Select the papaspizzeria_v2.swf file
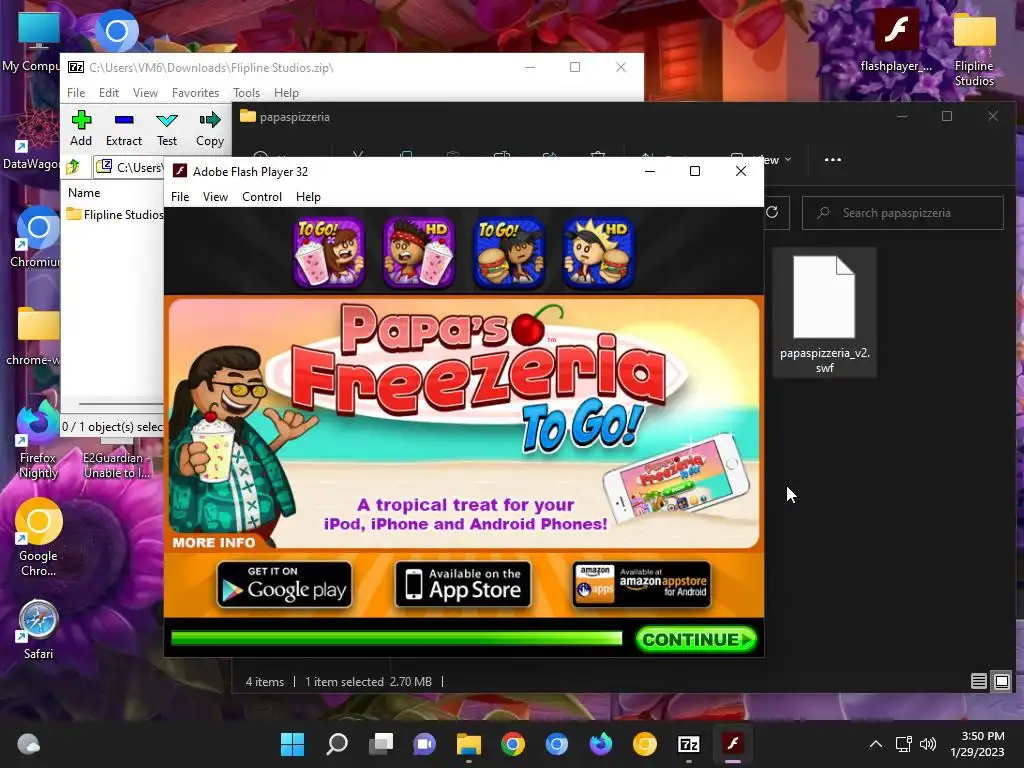Viewport: 1024px width, 768px height. (824, 313)
